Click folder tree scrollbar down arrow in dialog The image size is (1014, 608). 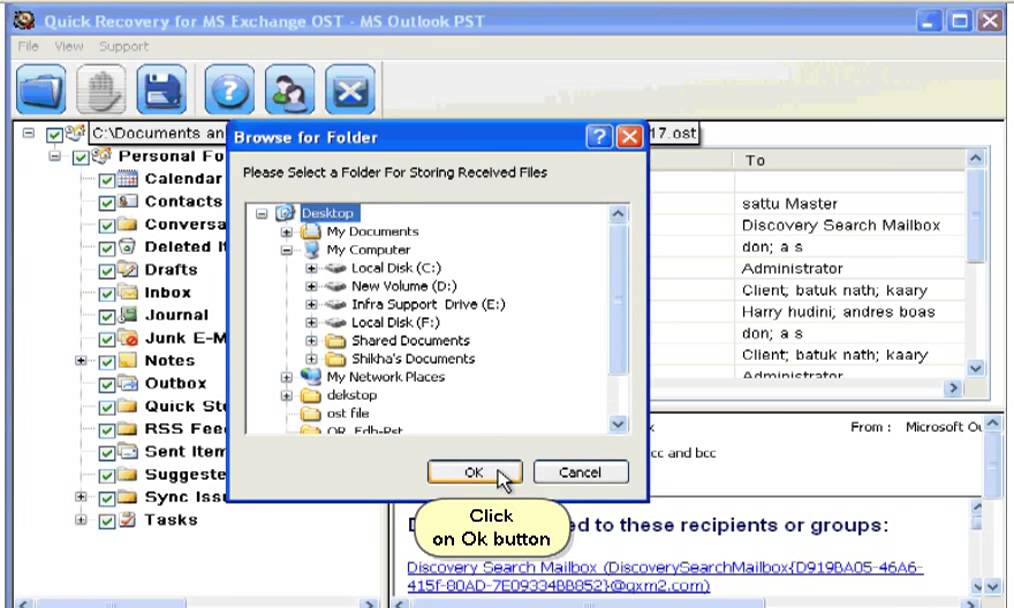pos(618,424)
